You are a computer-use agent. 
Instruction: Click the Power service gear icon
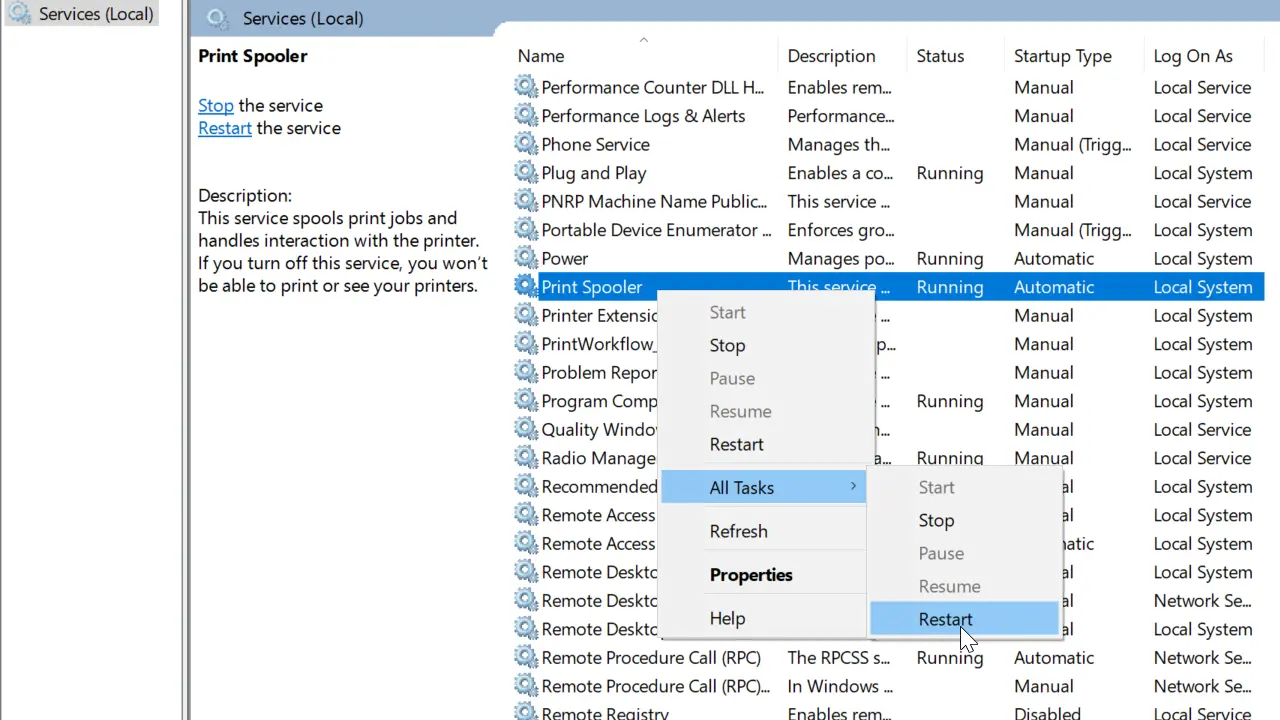point(526,258)
